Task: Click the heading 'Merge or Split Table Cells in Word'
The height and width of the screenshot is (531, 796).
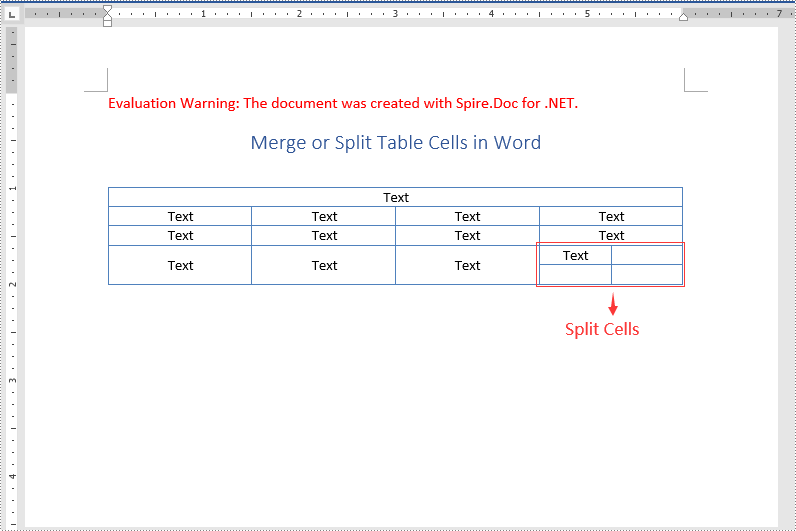Action: pyautogui.click(x=396, y=143)
